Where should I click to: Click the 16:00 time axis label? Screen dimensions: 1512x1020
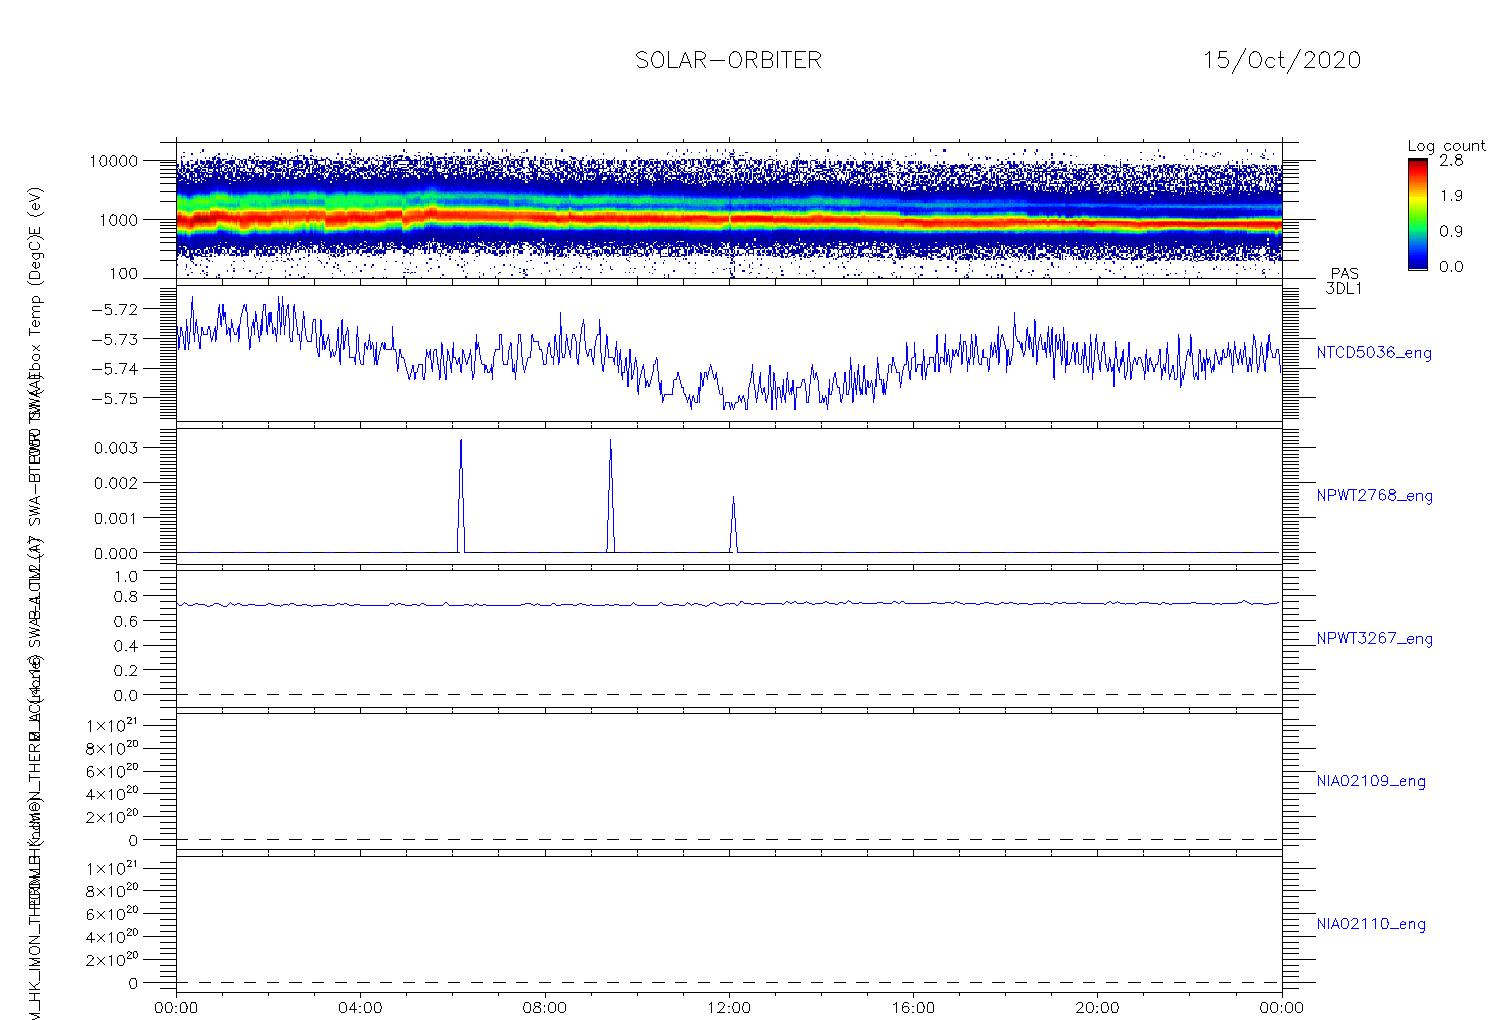[x=913, y=1008]
